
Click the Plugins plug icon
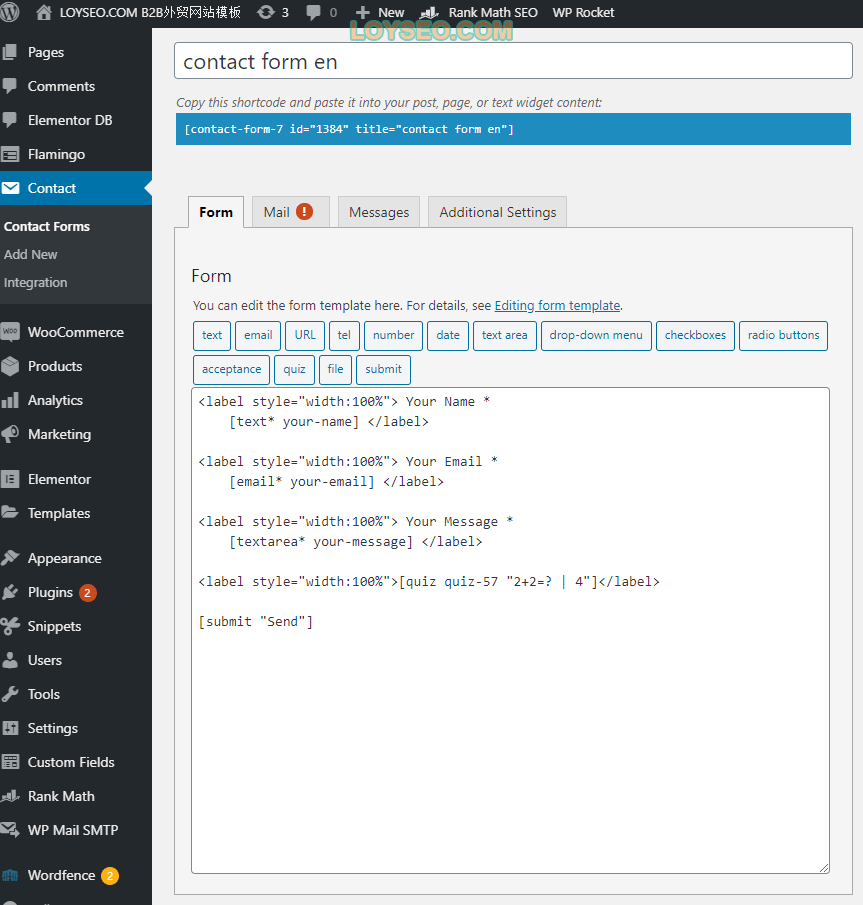(x=10, y=592)
